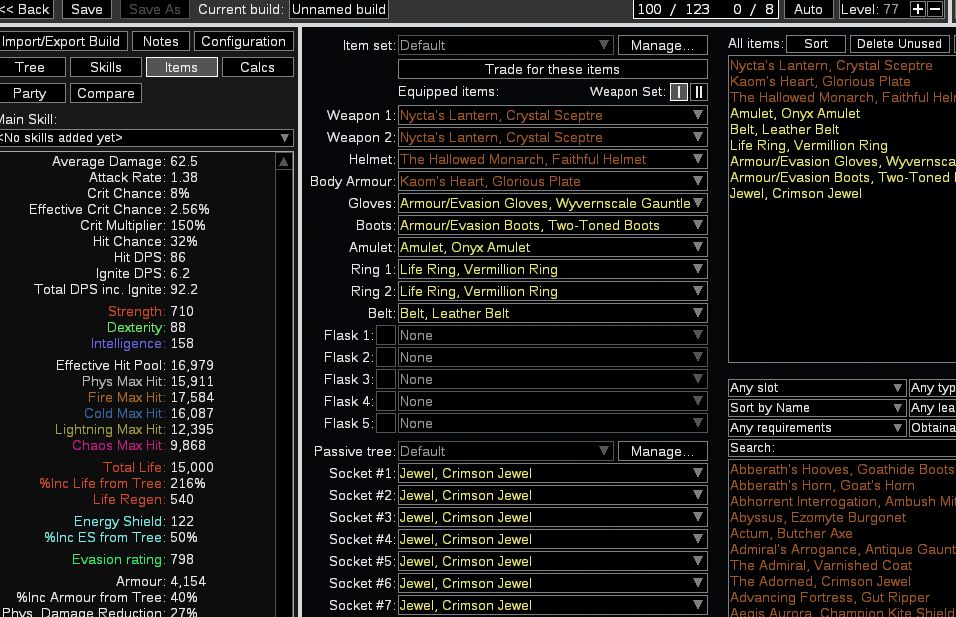Switch to the Tree tab
This screenshot has width=956, height=617.
click(x=30, y=67)
